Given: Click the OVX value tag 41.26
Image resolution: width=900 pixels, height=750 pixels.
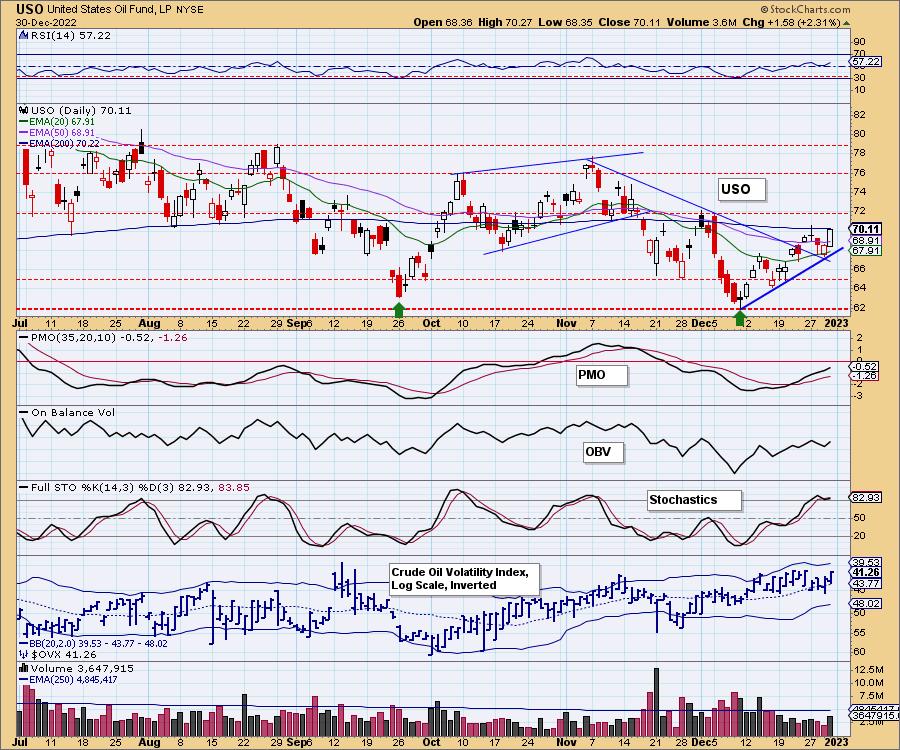Looking at the screenshot, I should coord(866,573).
